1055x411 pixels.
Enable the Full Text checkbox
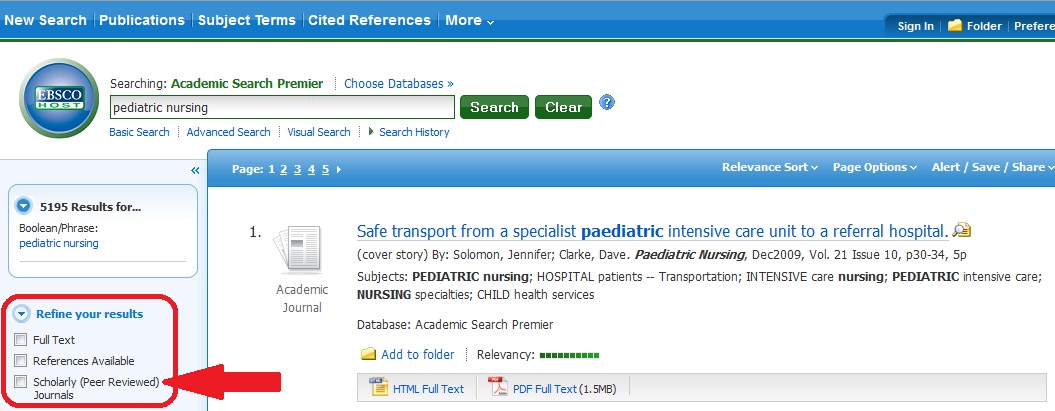click(x=21, y=340)
